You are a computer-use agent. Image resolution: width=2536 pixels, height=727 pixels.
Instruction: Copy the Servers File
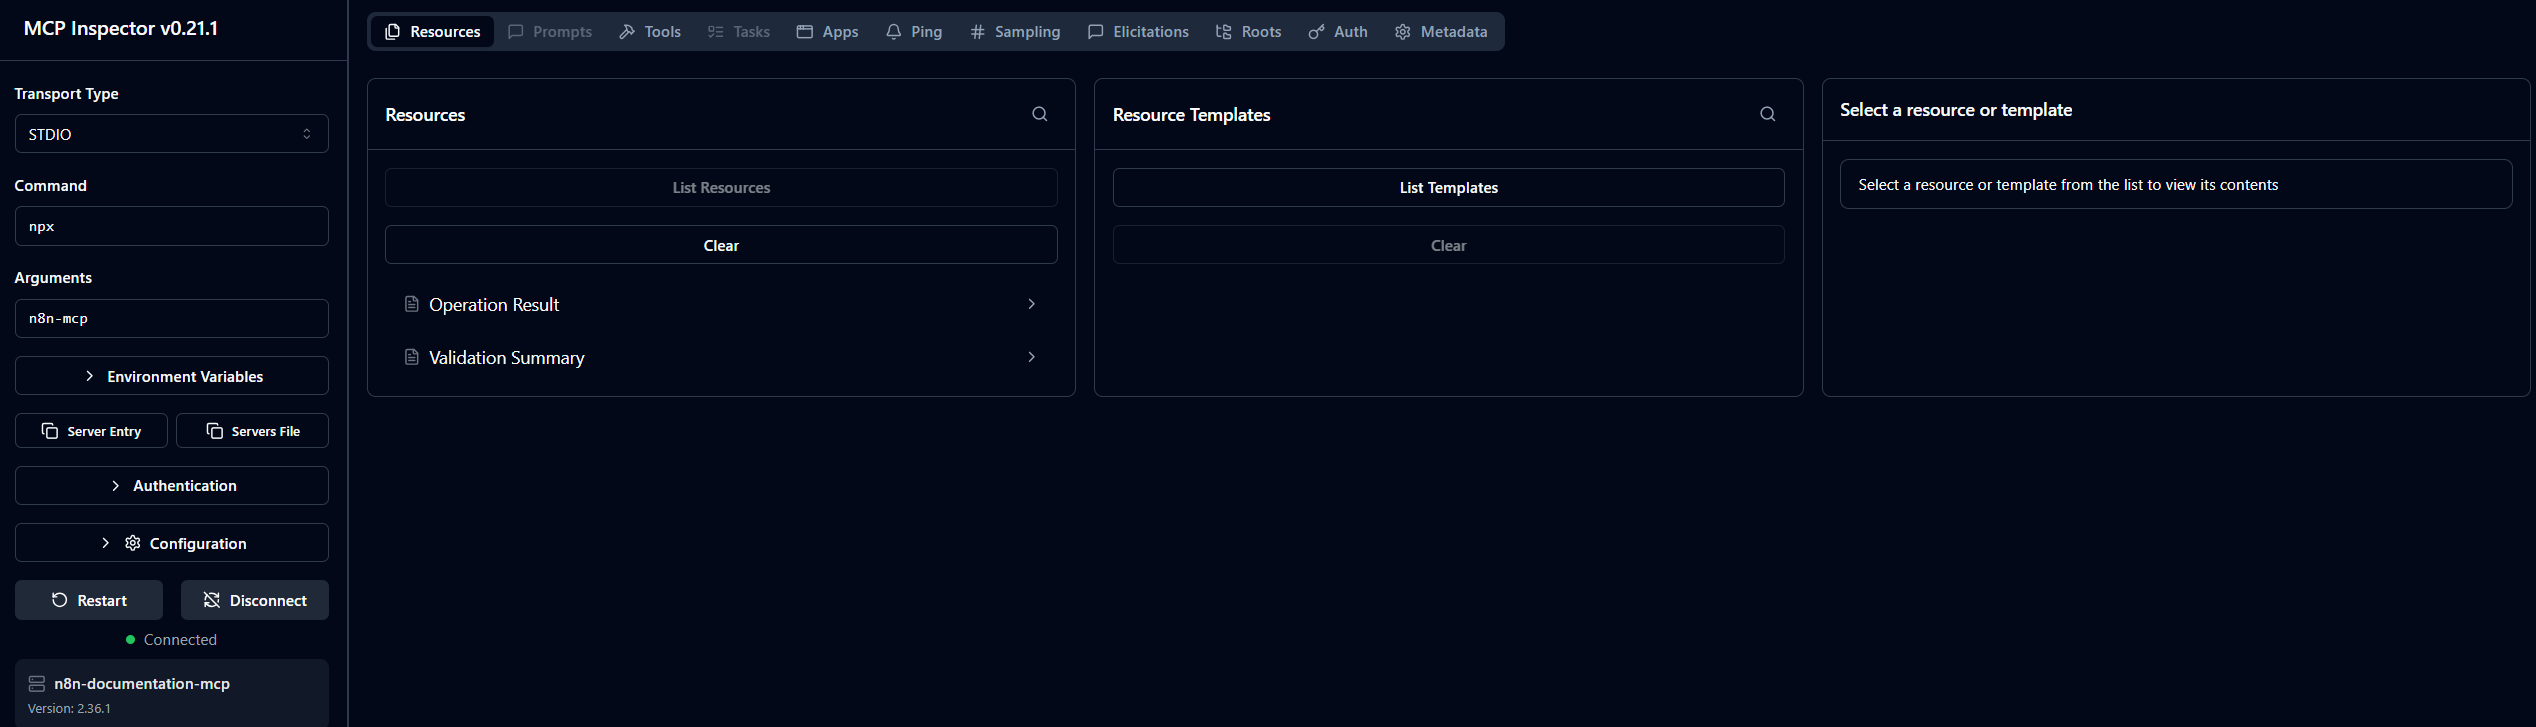pyautogui.click(x=252, y=431)
